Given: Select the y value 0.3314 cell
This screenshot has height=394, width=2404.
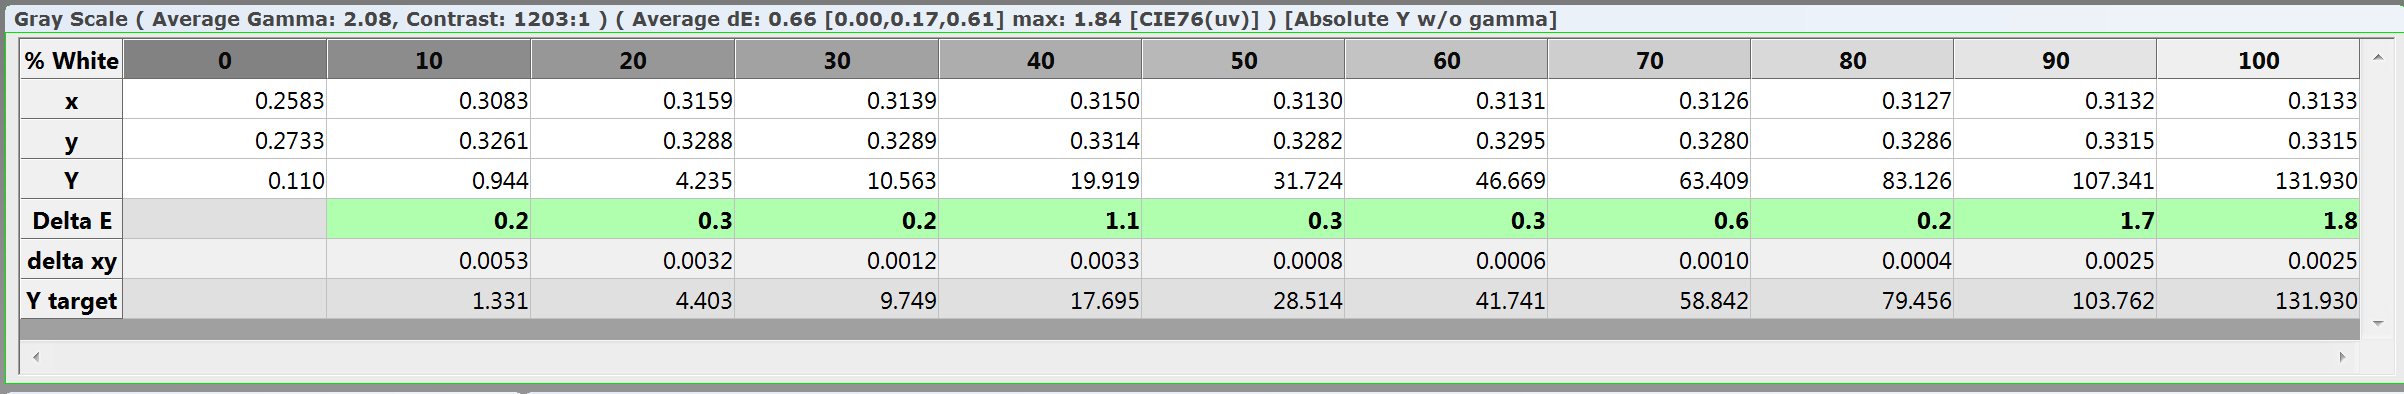Looking at the screenshot, I should click(1041, 140).
